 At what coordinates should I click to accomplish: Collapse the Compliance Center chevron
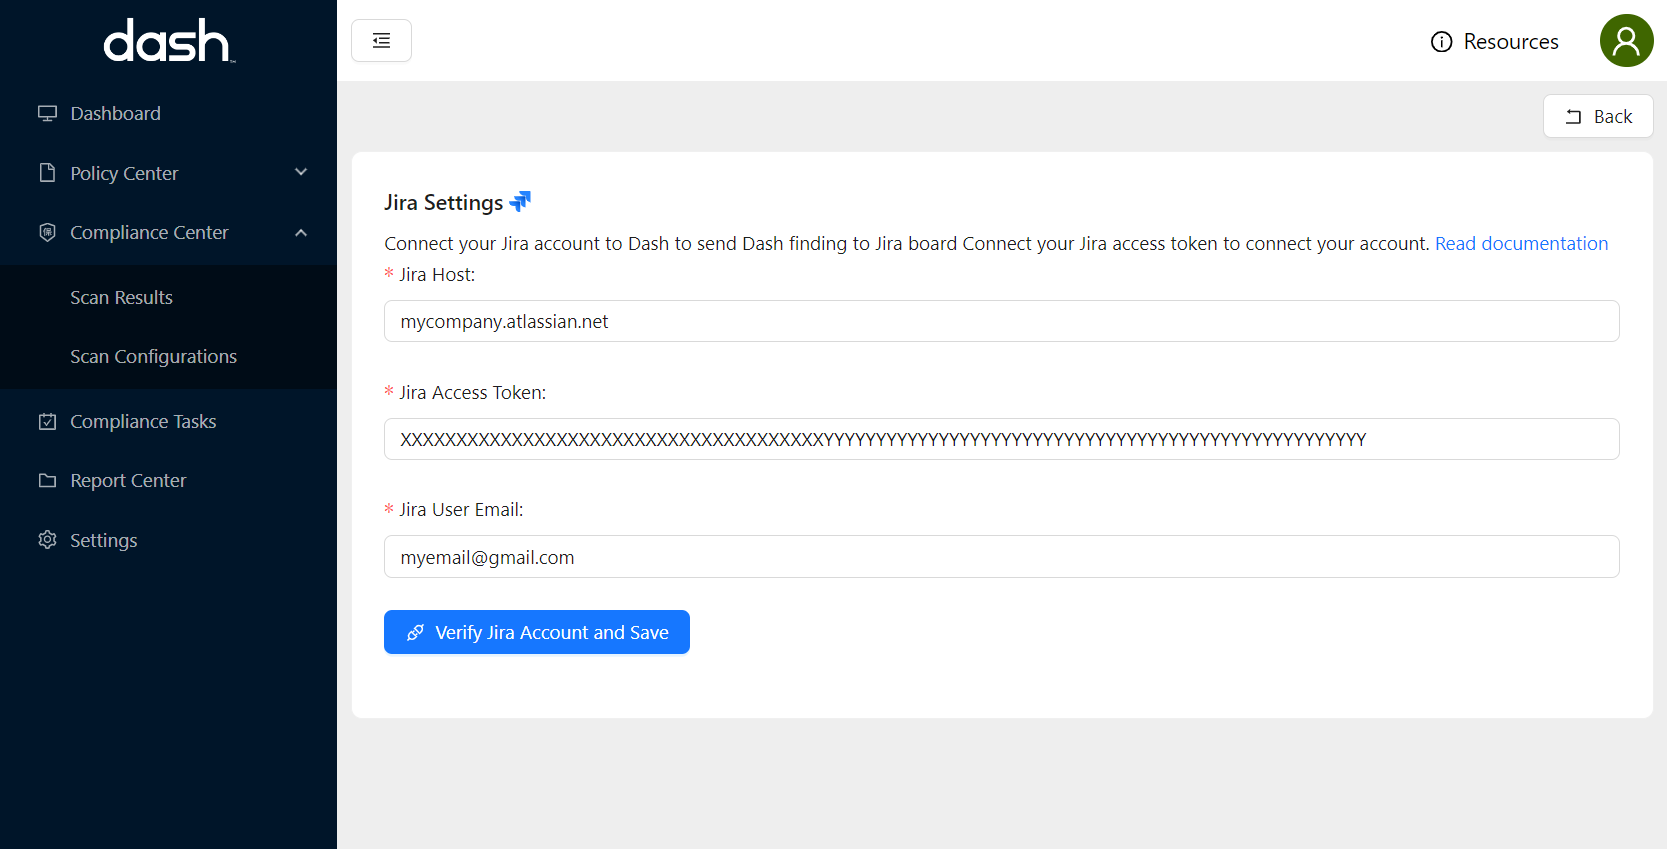[x=301, y=233]
